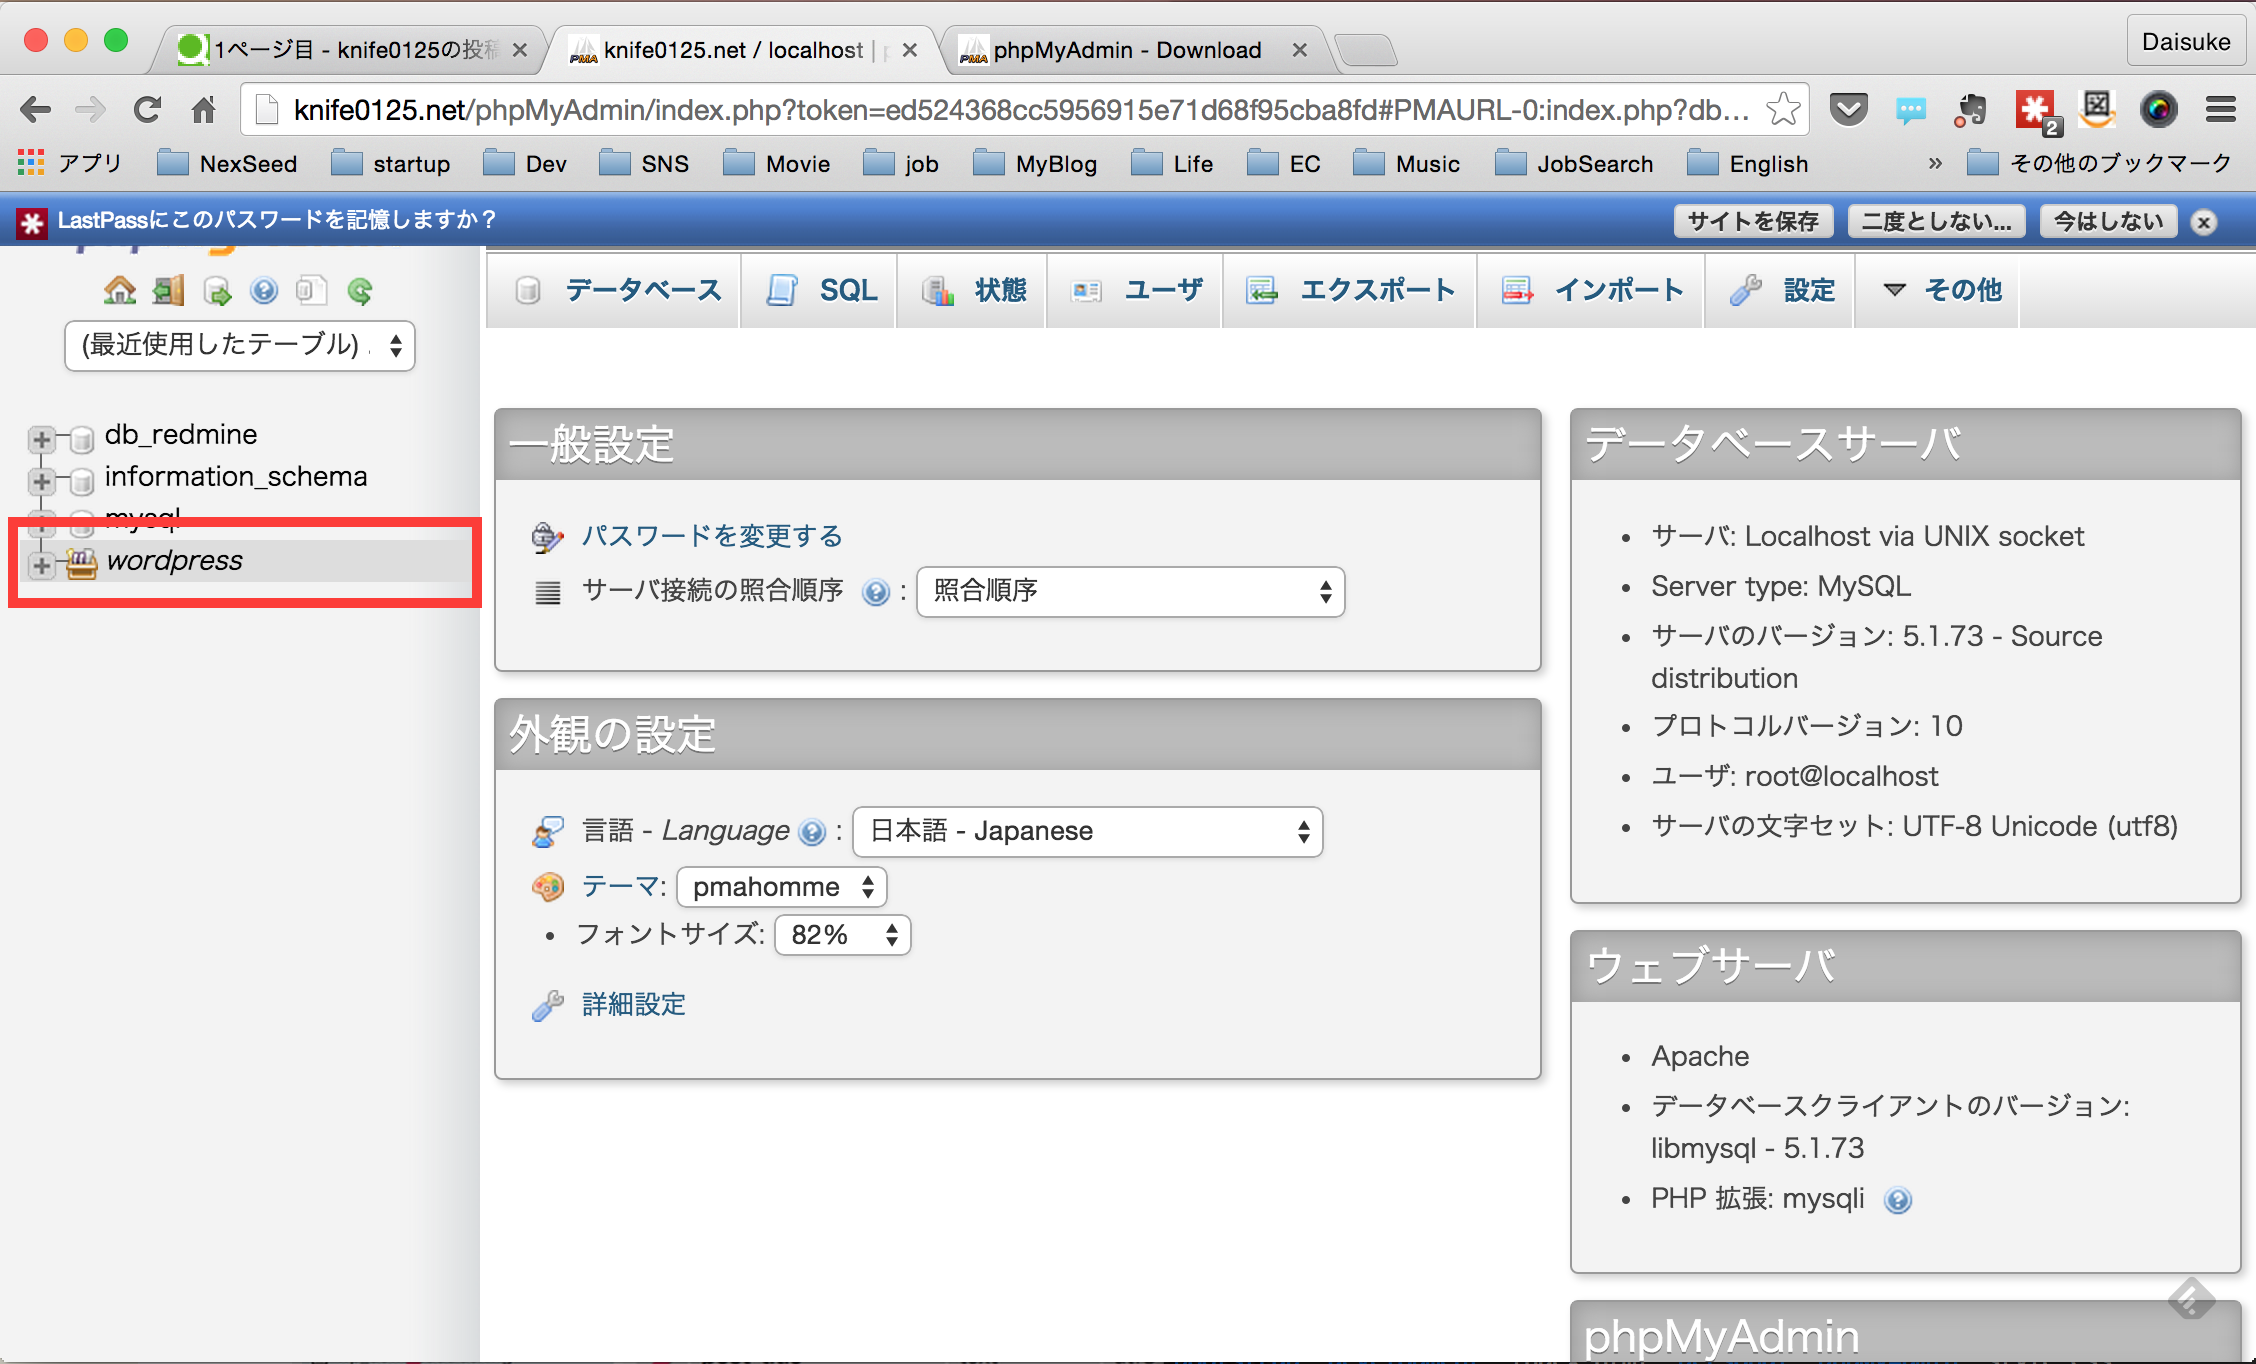Open the テーマ pmahomme theme dropdown
The width and height of the screenshot is (2256, 1364).
tap(781, 886)
